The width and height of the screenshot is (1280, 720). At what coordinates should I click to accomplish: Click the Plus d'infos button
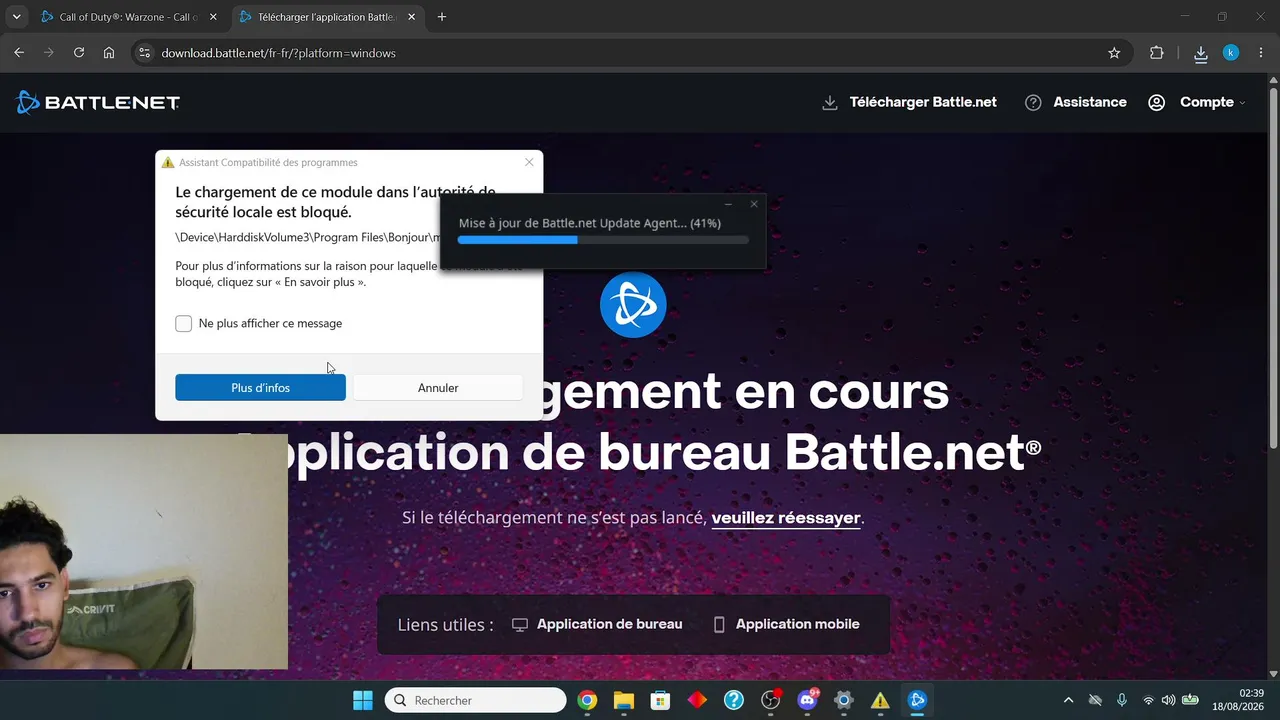(260, 387)
